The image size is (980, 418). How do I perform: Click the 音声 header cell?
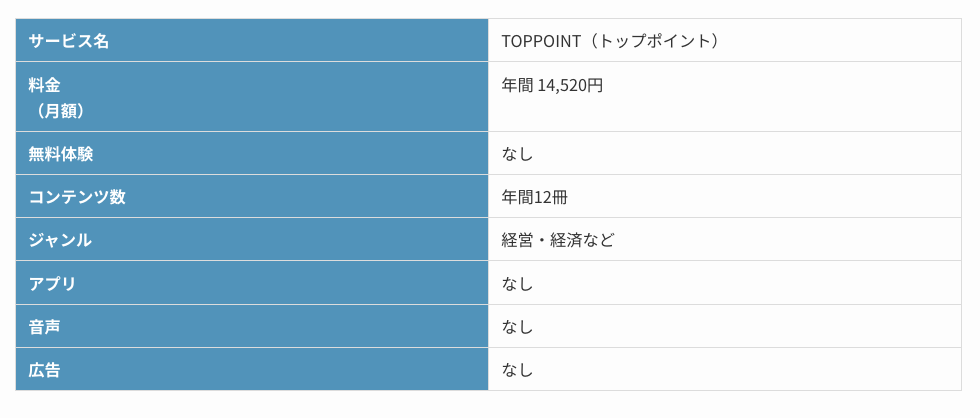[x=252, y=326]
